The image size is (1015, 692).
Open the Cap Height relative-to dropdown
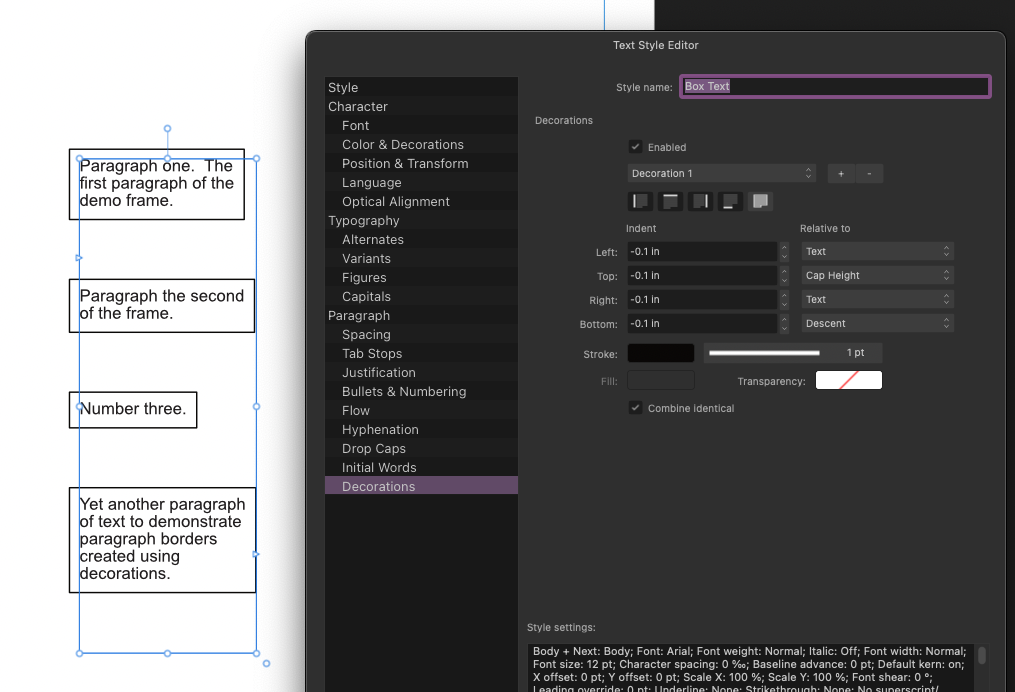click(x=877, y=275)
